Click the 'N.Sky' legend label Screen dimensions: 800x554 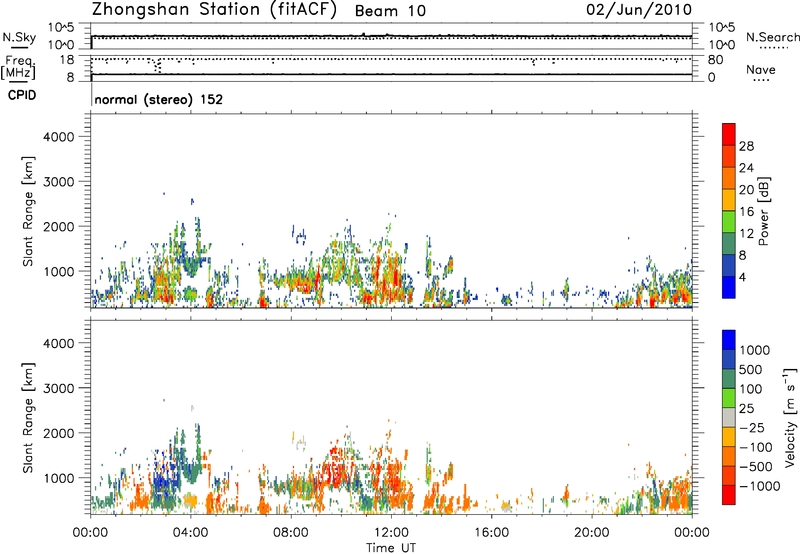click(x=19, y=37)
